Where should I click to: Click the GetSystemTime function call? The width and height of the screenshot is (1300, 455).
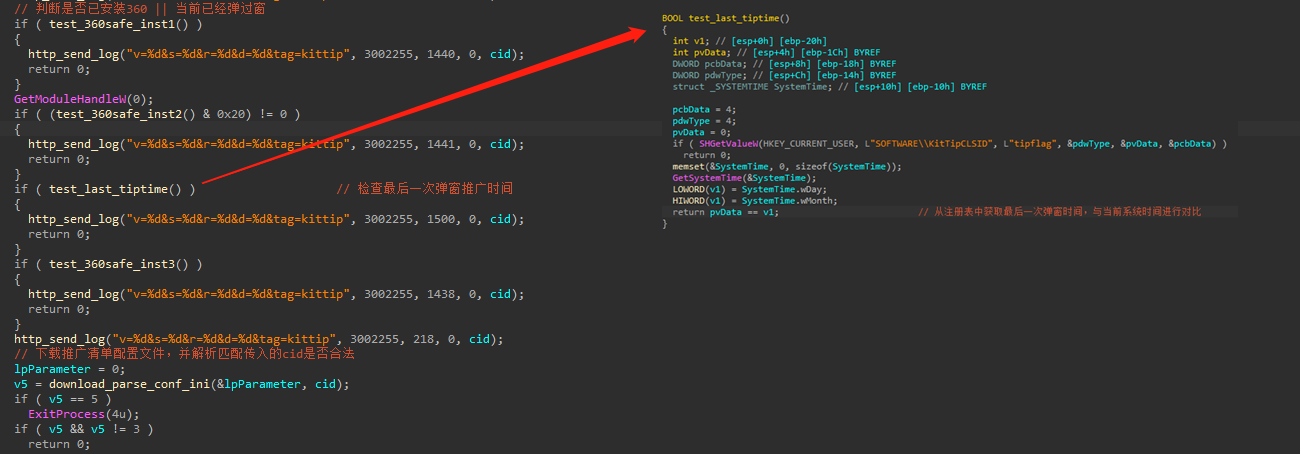tap(704, 178)
